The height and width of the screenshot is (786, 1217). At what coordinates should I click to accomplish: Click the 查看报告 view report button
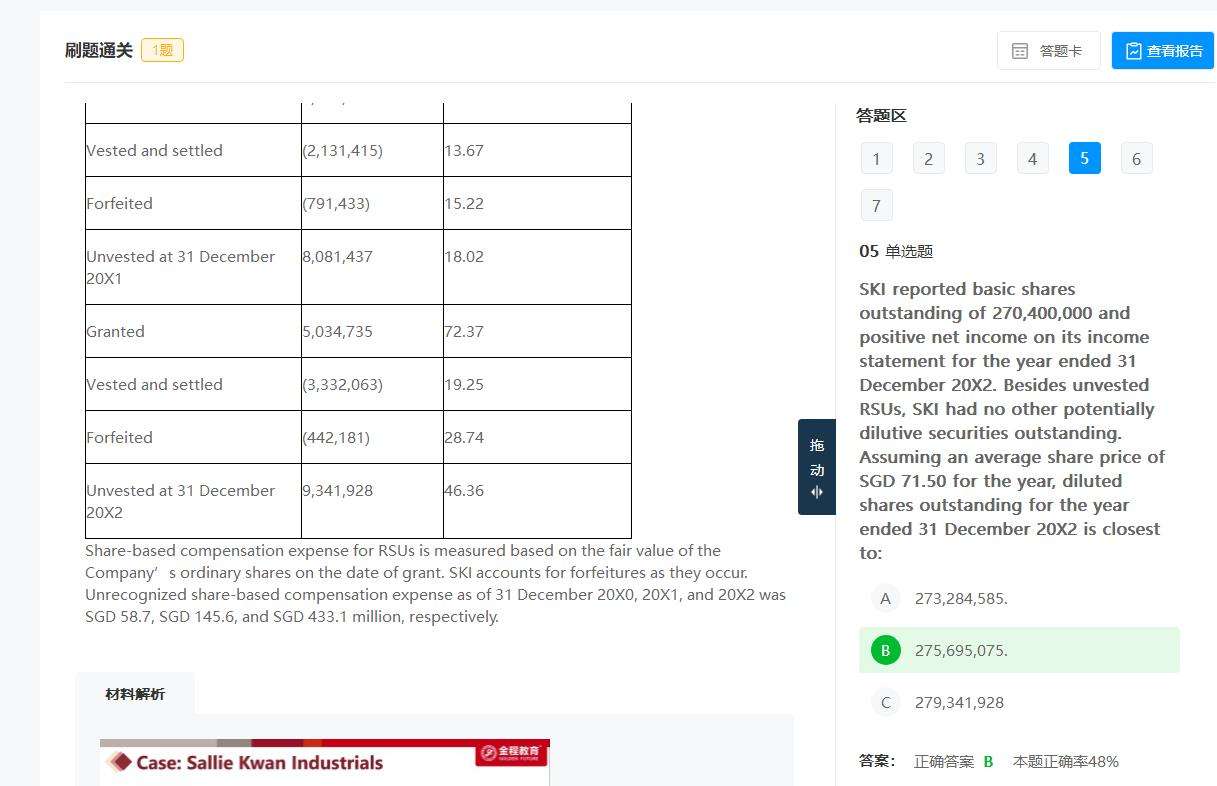pos(1163,50)
